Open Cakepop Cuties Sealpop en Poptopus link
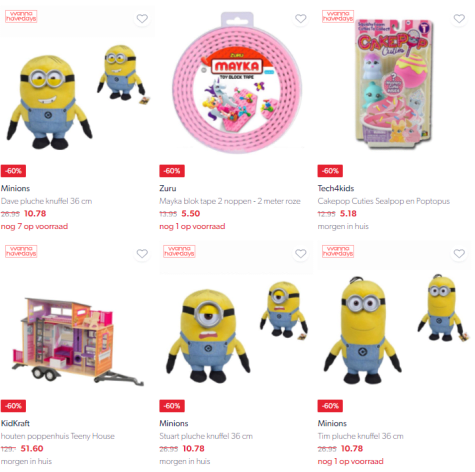 coord(384,201)
